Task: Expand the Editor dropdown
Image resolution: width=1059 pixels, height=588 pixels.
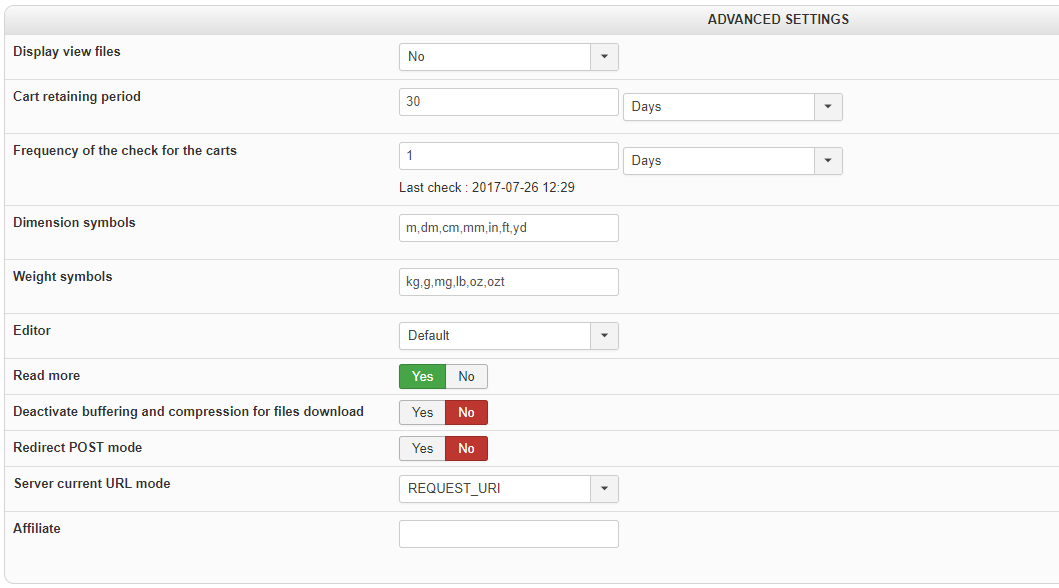Action: pos(508,336)
